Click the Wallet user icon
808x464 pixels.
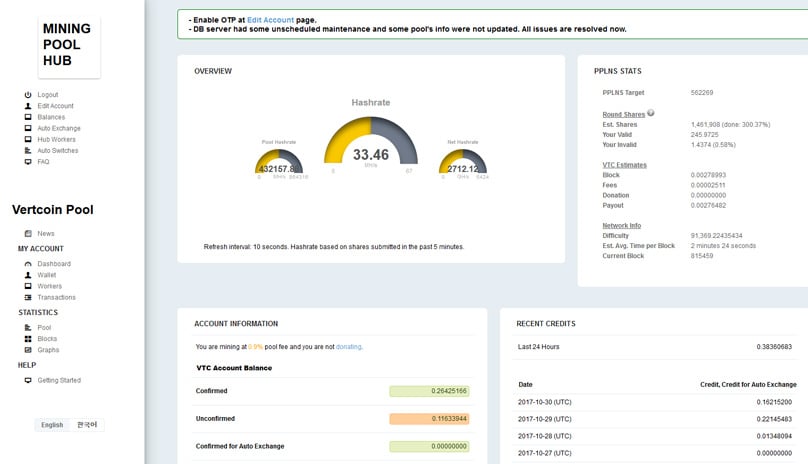tap(28, 275)
